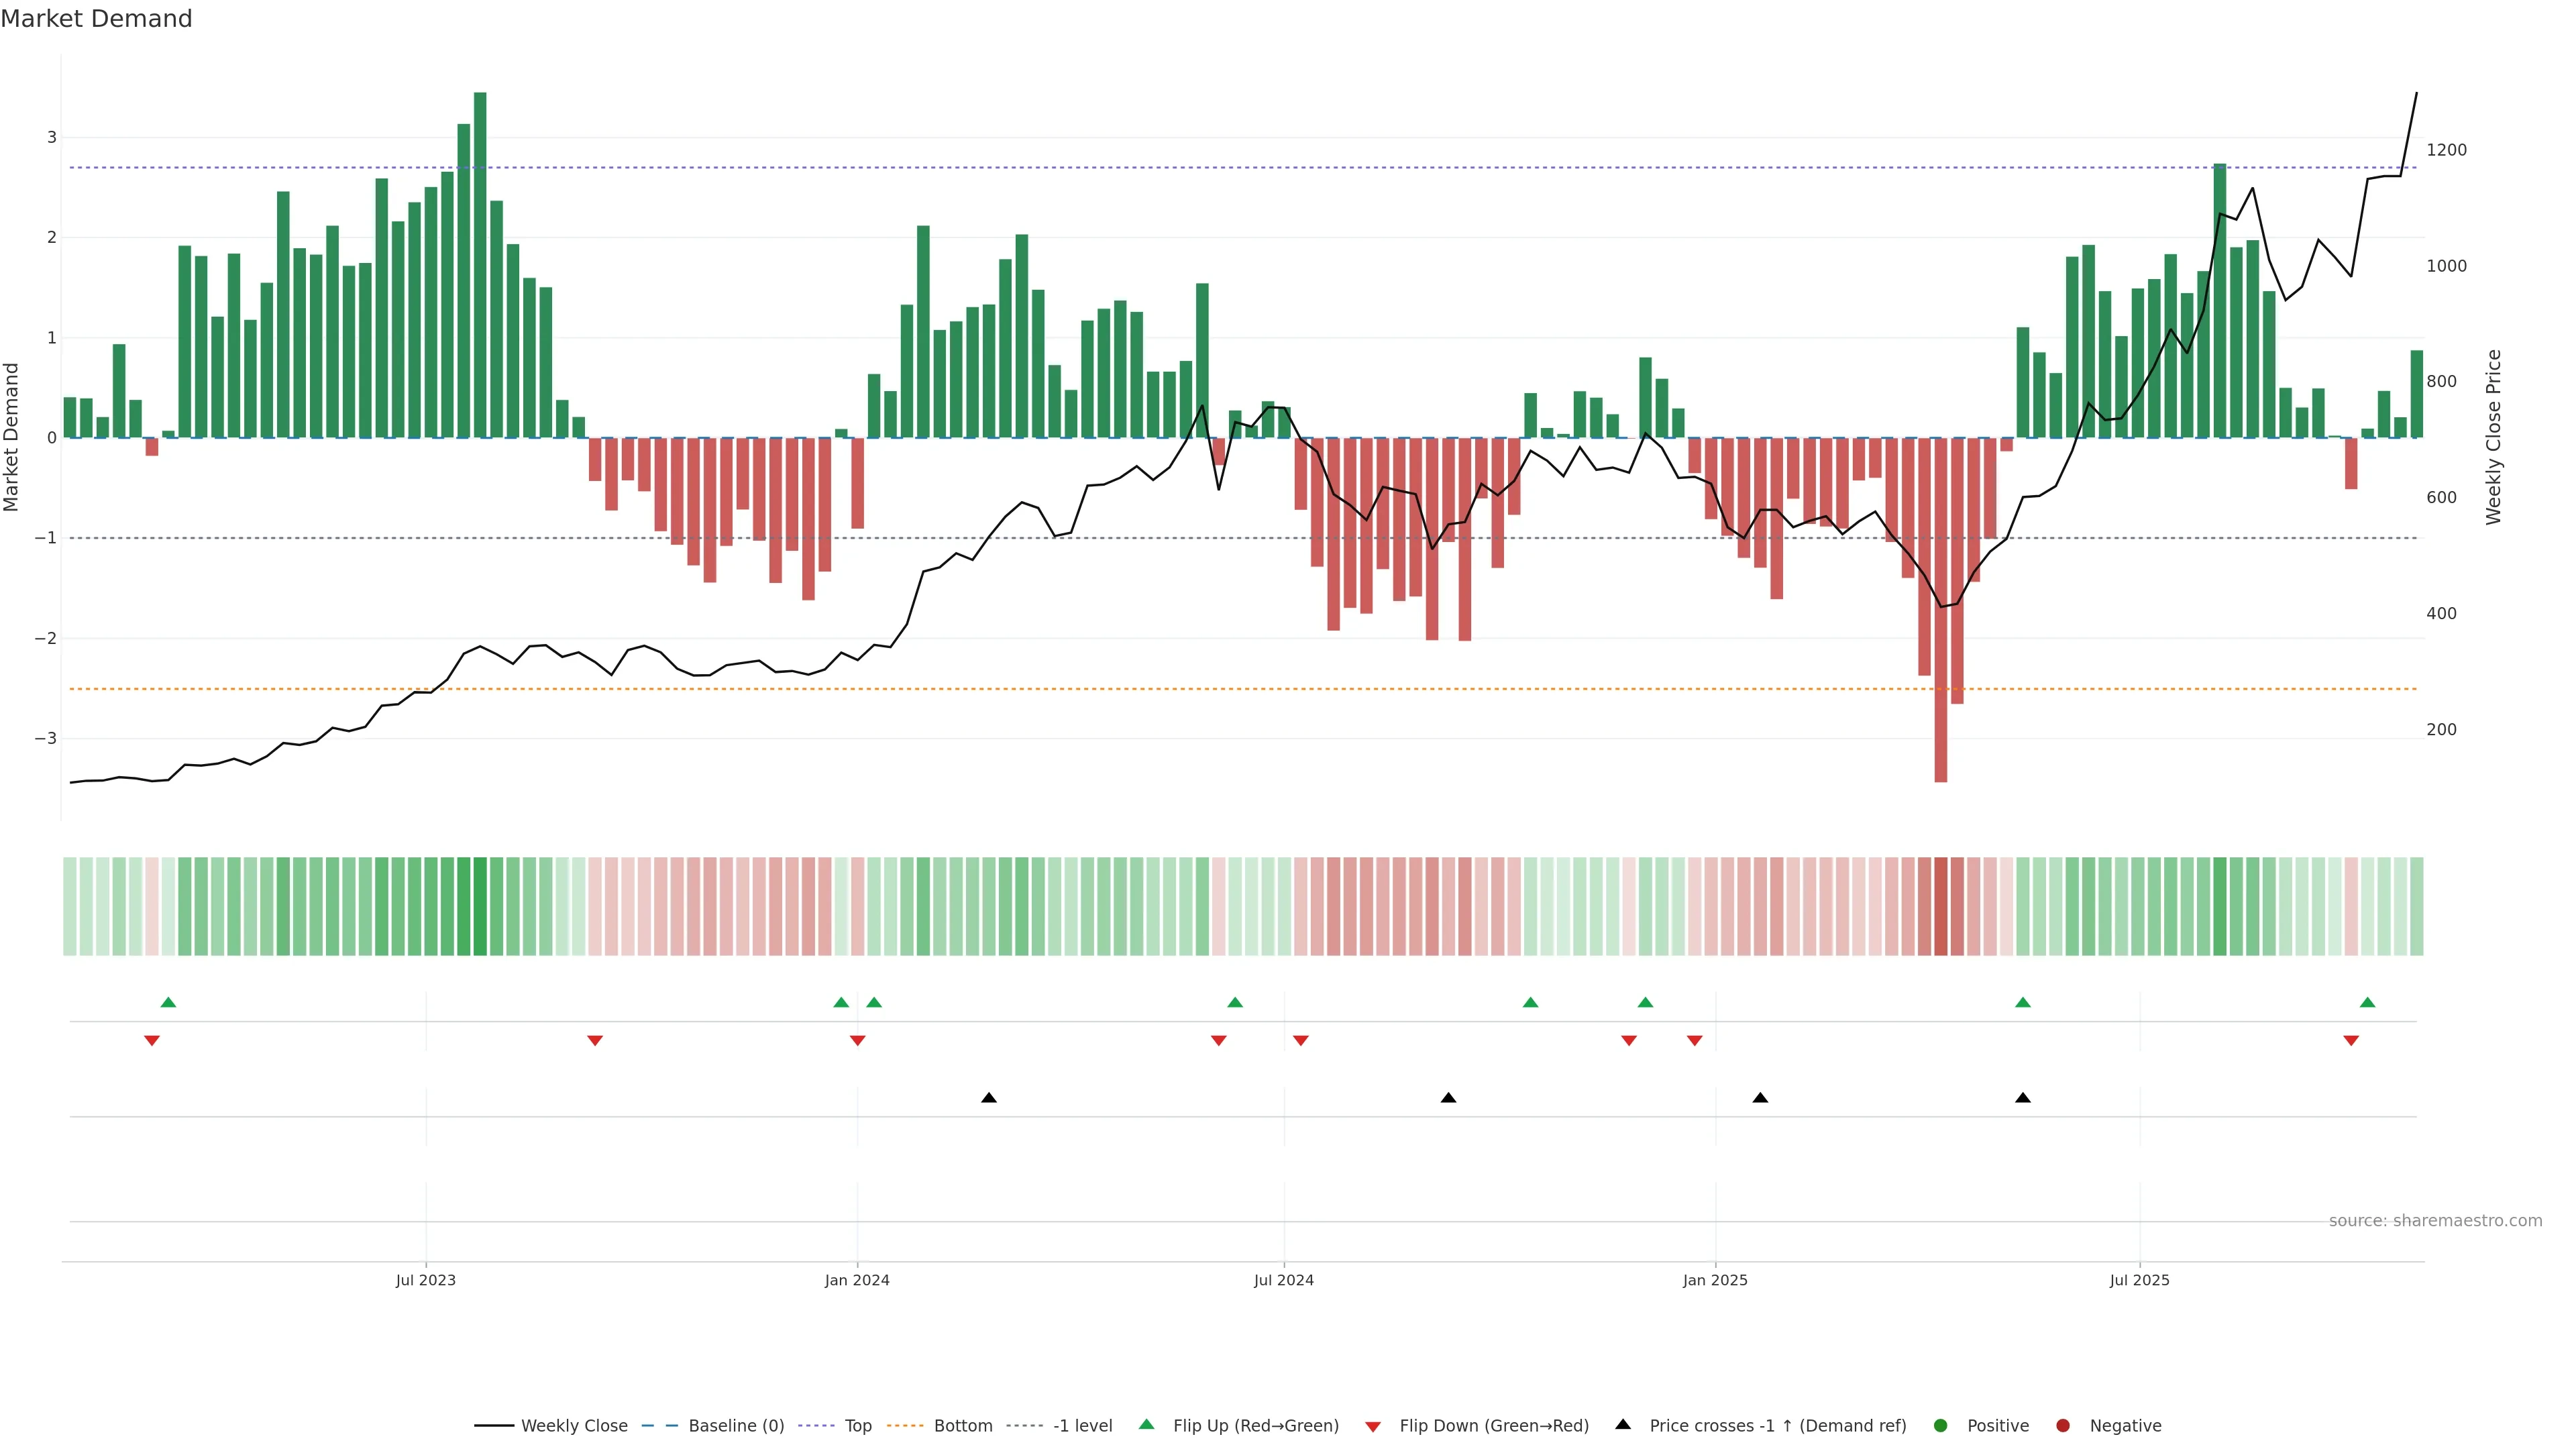2576x1449 pixels.
Task: Click the -1 level legend entry
Action: coord(1082,1426)
